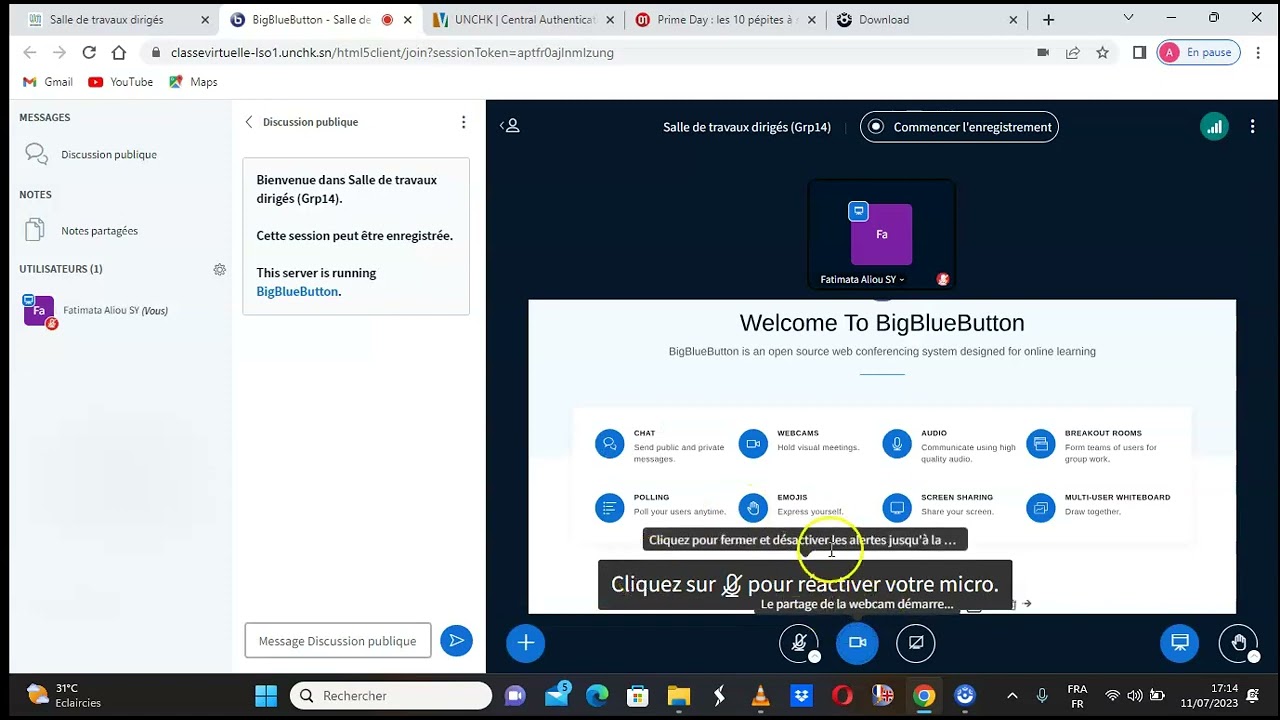Image resolution: width=1280 pixels, height=720 pixels.
Task: Dismiss the alert tooltip 'Cliquez pour fermer'
Action: pos(804,540)
